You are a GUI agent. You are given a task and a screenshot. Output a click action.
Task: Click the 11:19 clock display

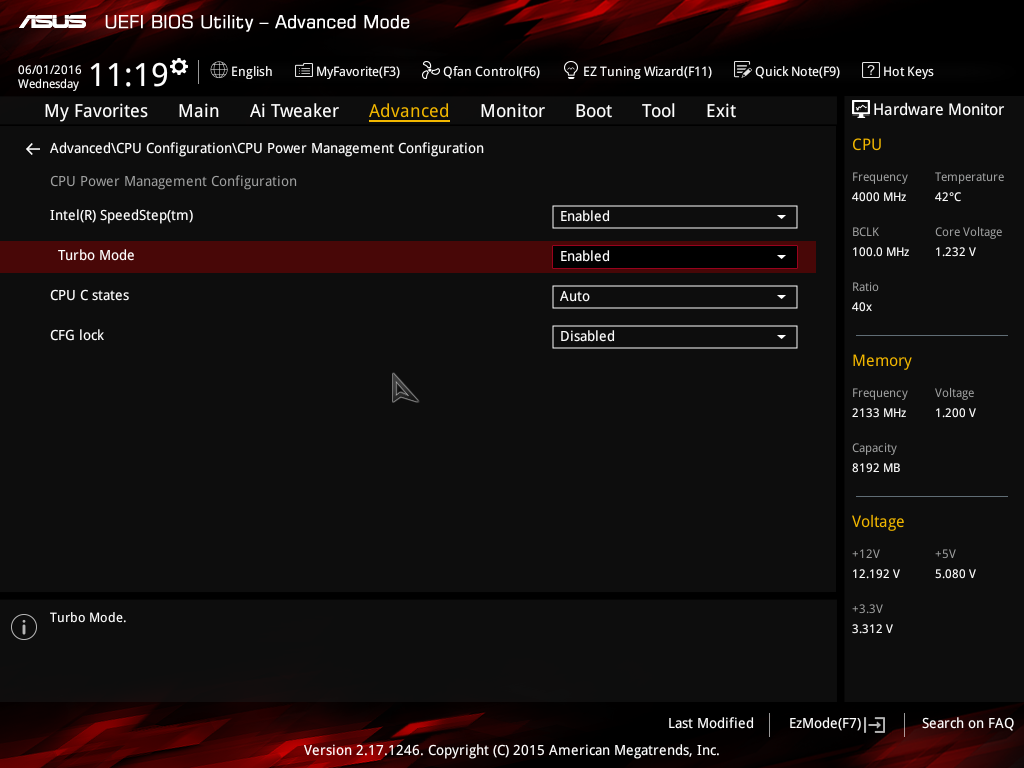(129, 73)
